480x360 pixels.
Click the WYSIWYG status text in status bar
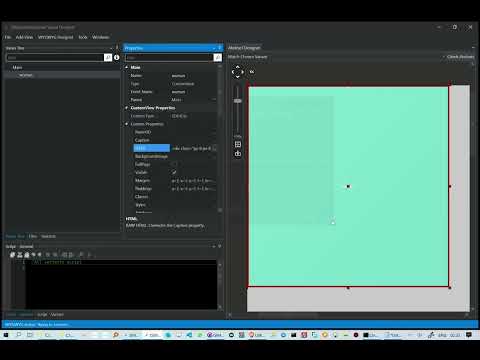click(x=36, y=324)
